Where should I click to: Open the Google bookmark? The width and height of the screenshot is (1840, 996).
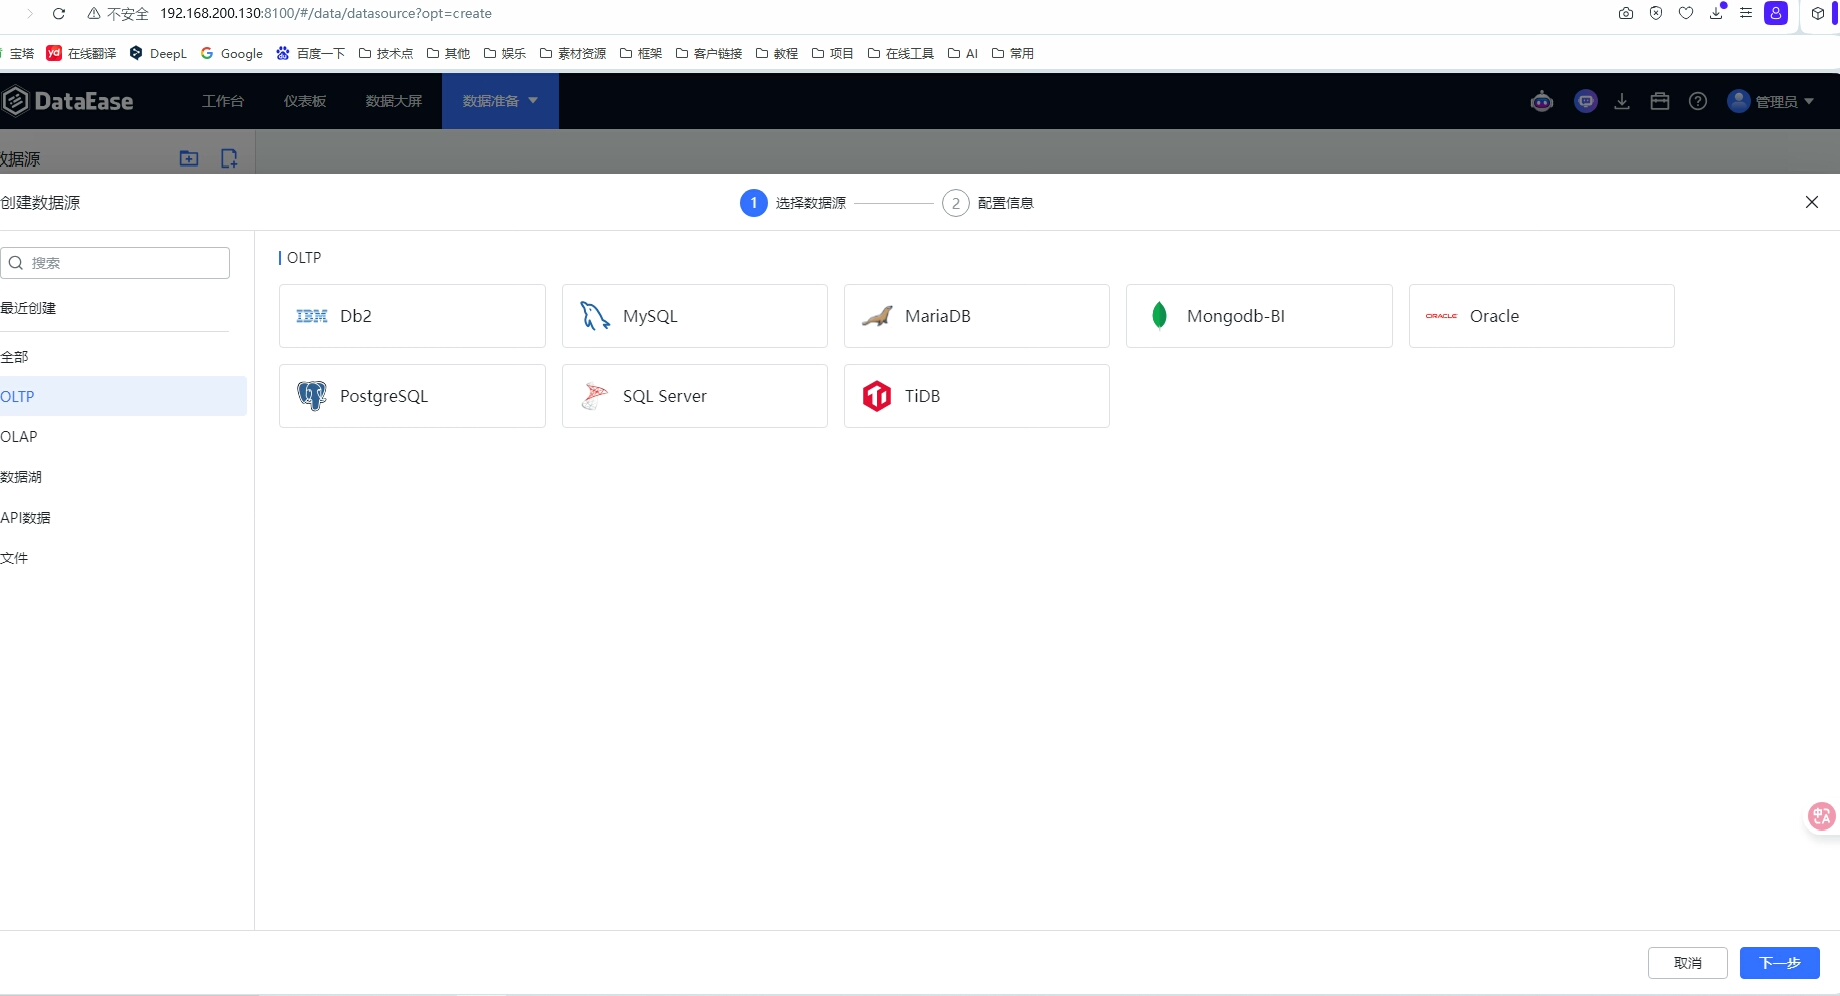click(x=232, y=53)
